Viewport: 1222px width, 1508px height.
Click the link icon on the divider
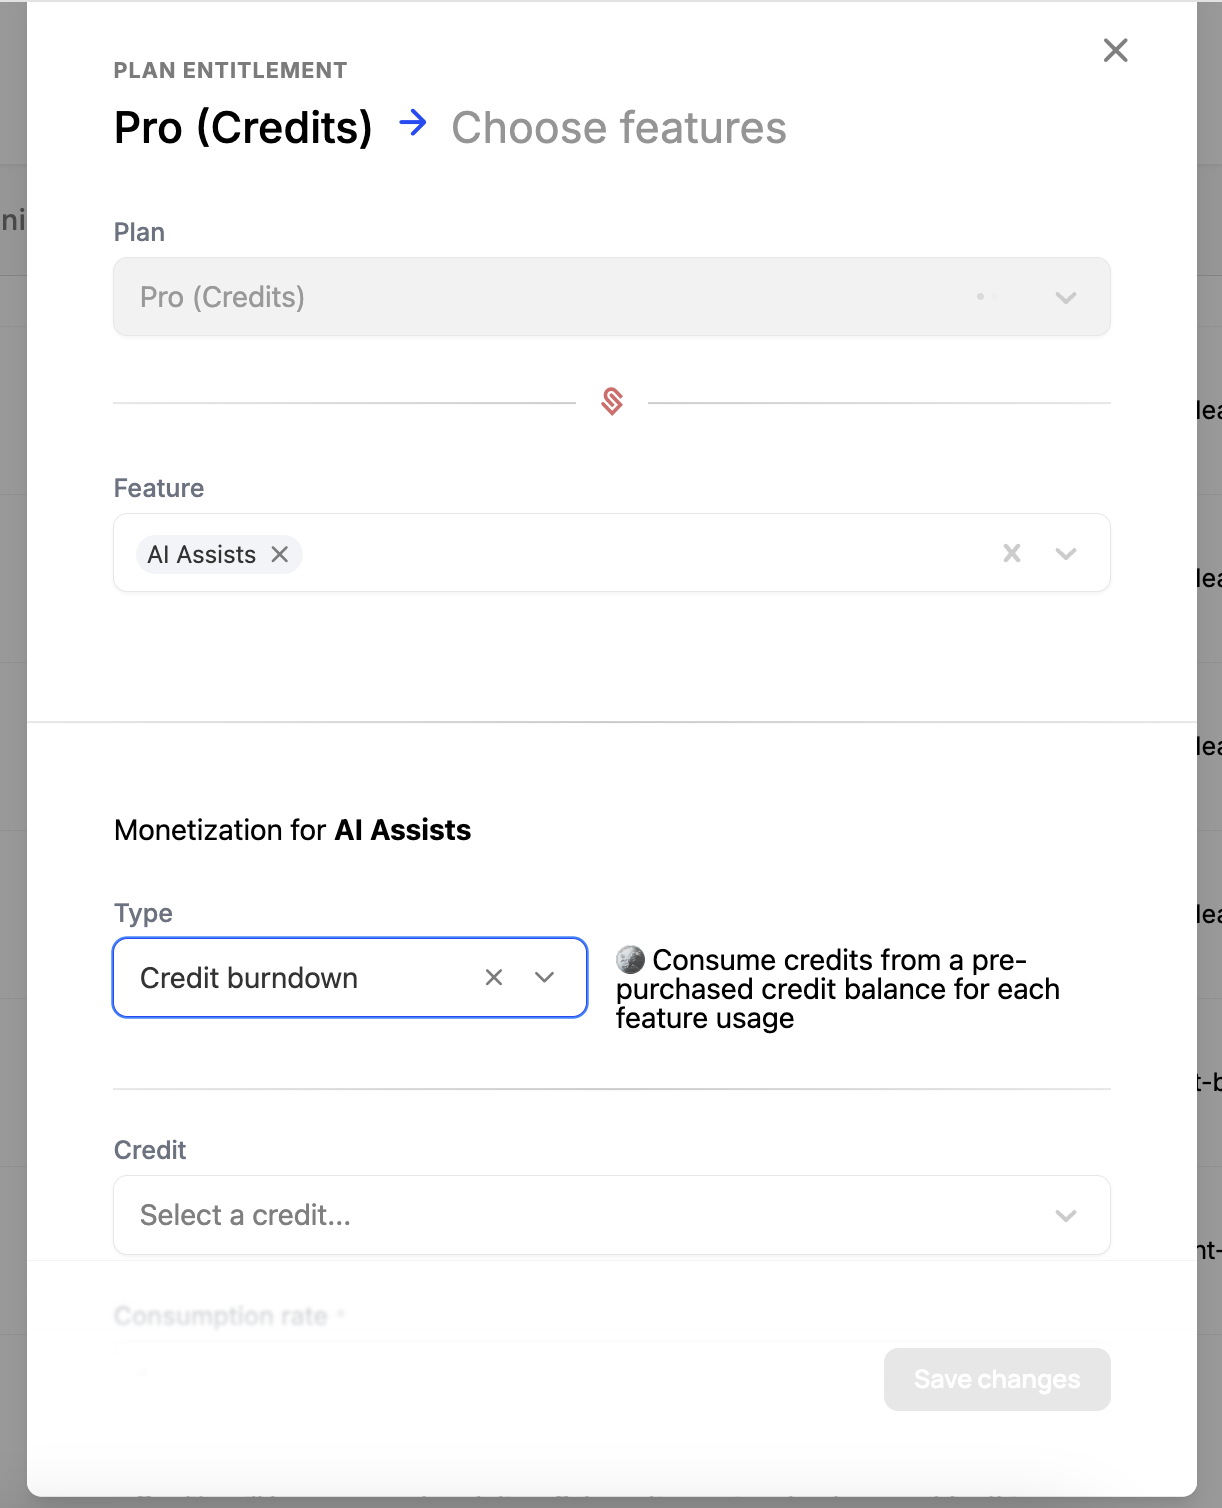coord(611,402)
